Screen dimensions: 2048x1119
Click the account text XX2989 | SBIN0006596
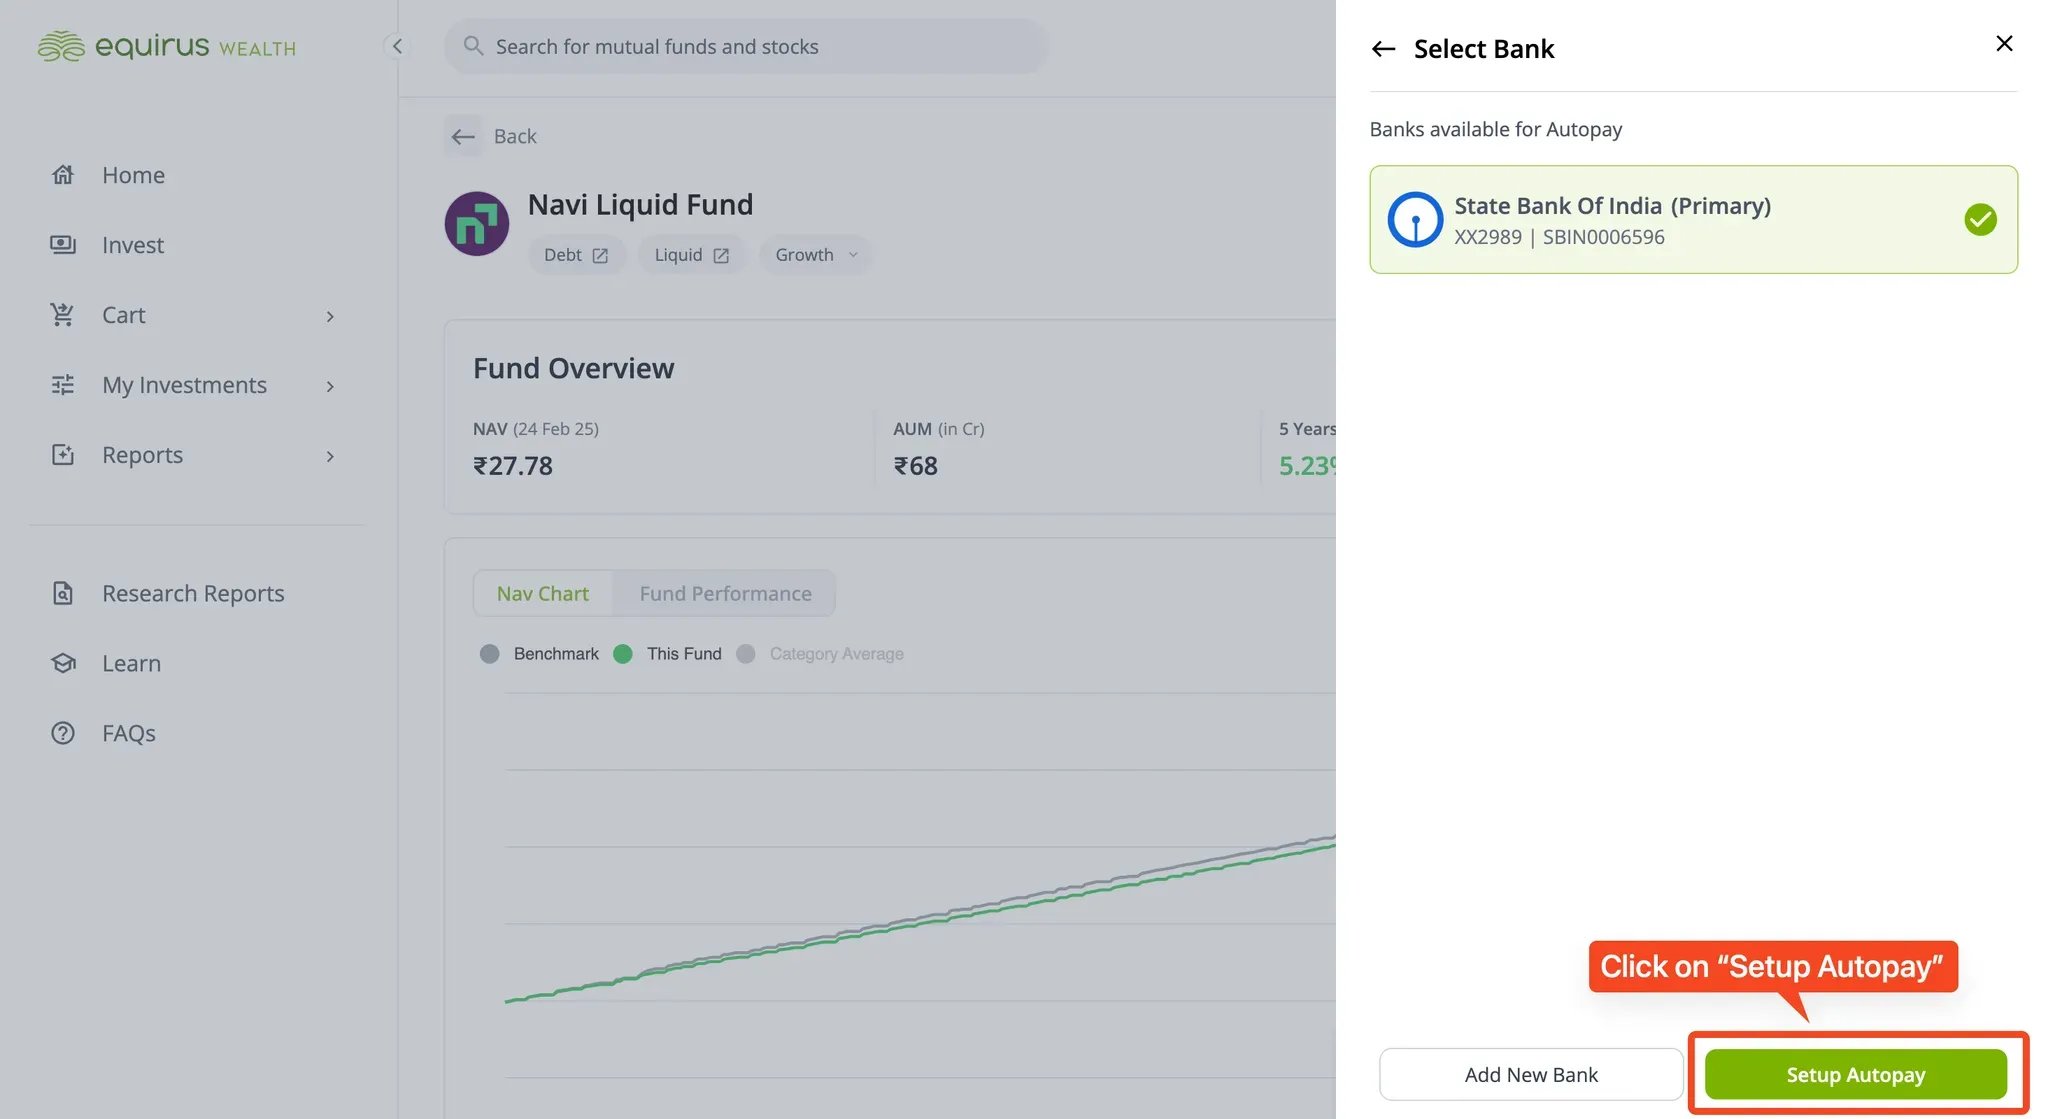(1559, 237)
